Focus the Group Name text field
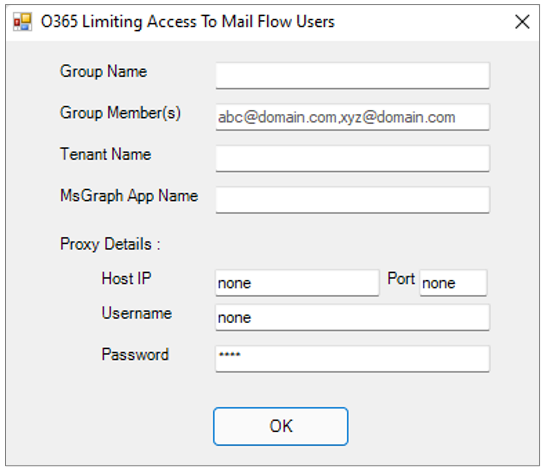 [352, 75]
